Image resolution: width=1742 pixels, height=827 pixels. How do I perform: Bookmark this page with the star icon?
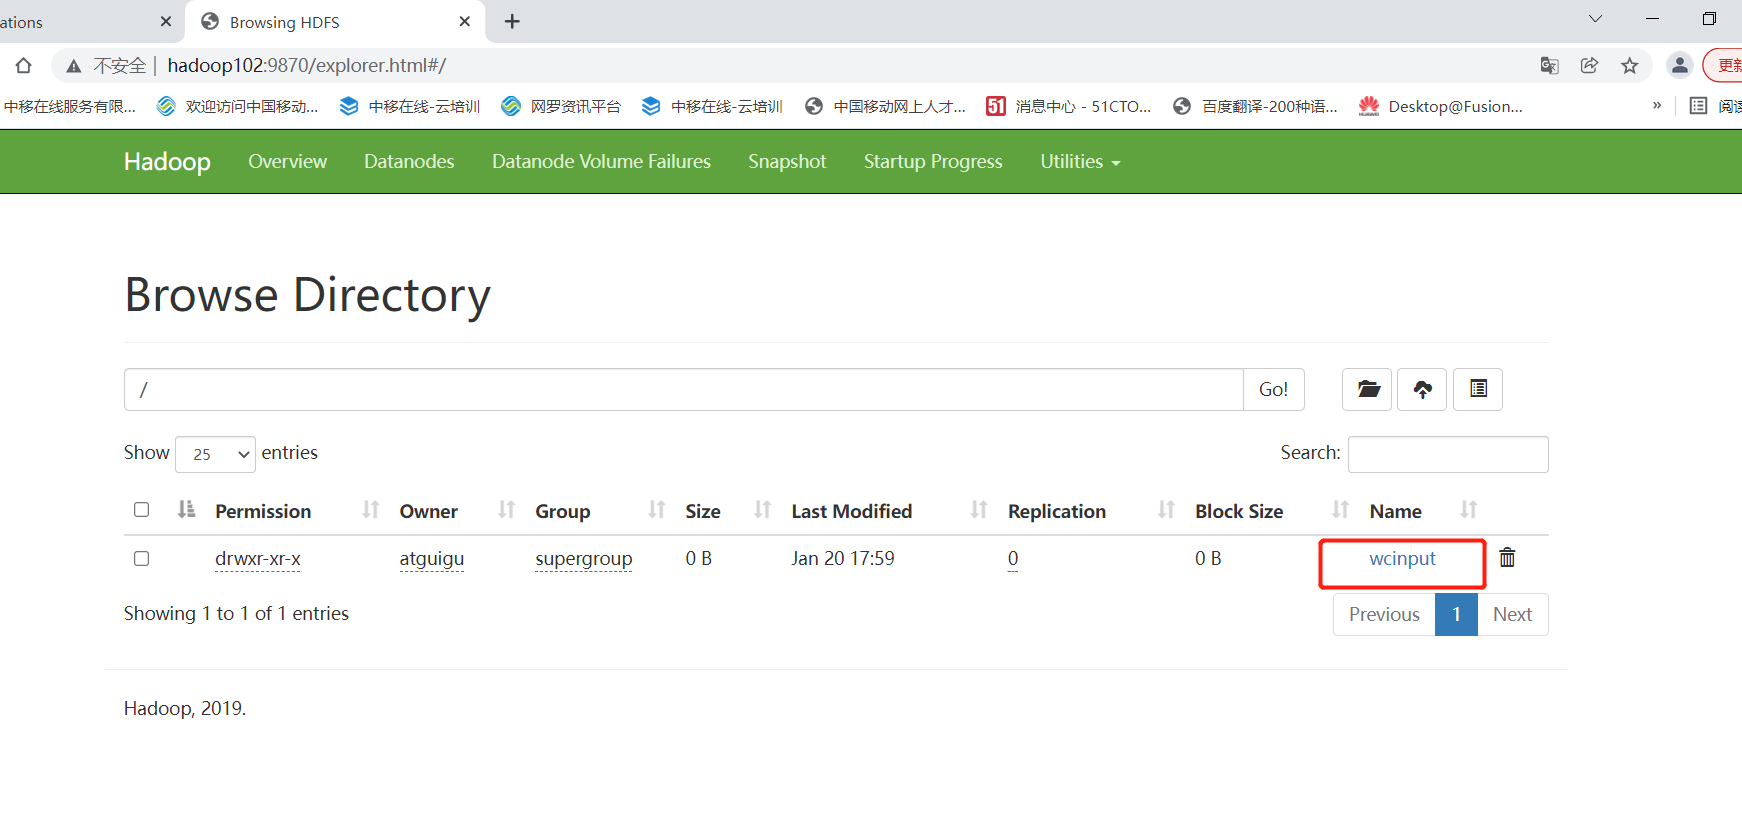click(1630, 66)
